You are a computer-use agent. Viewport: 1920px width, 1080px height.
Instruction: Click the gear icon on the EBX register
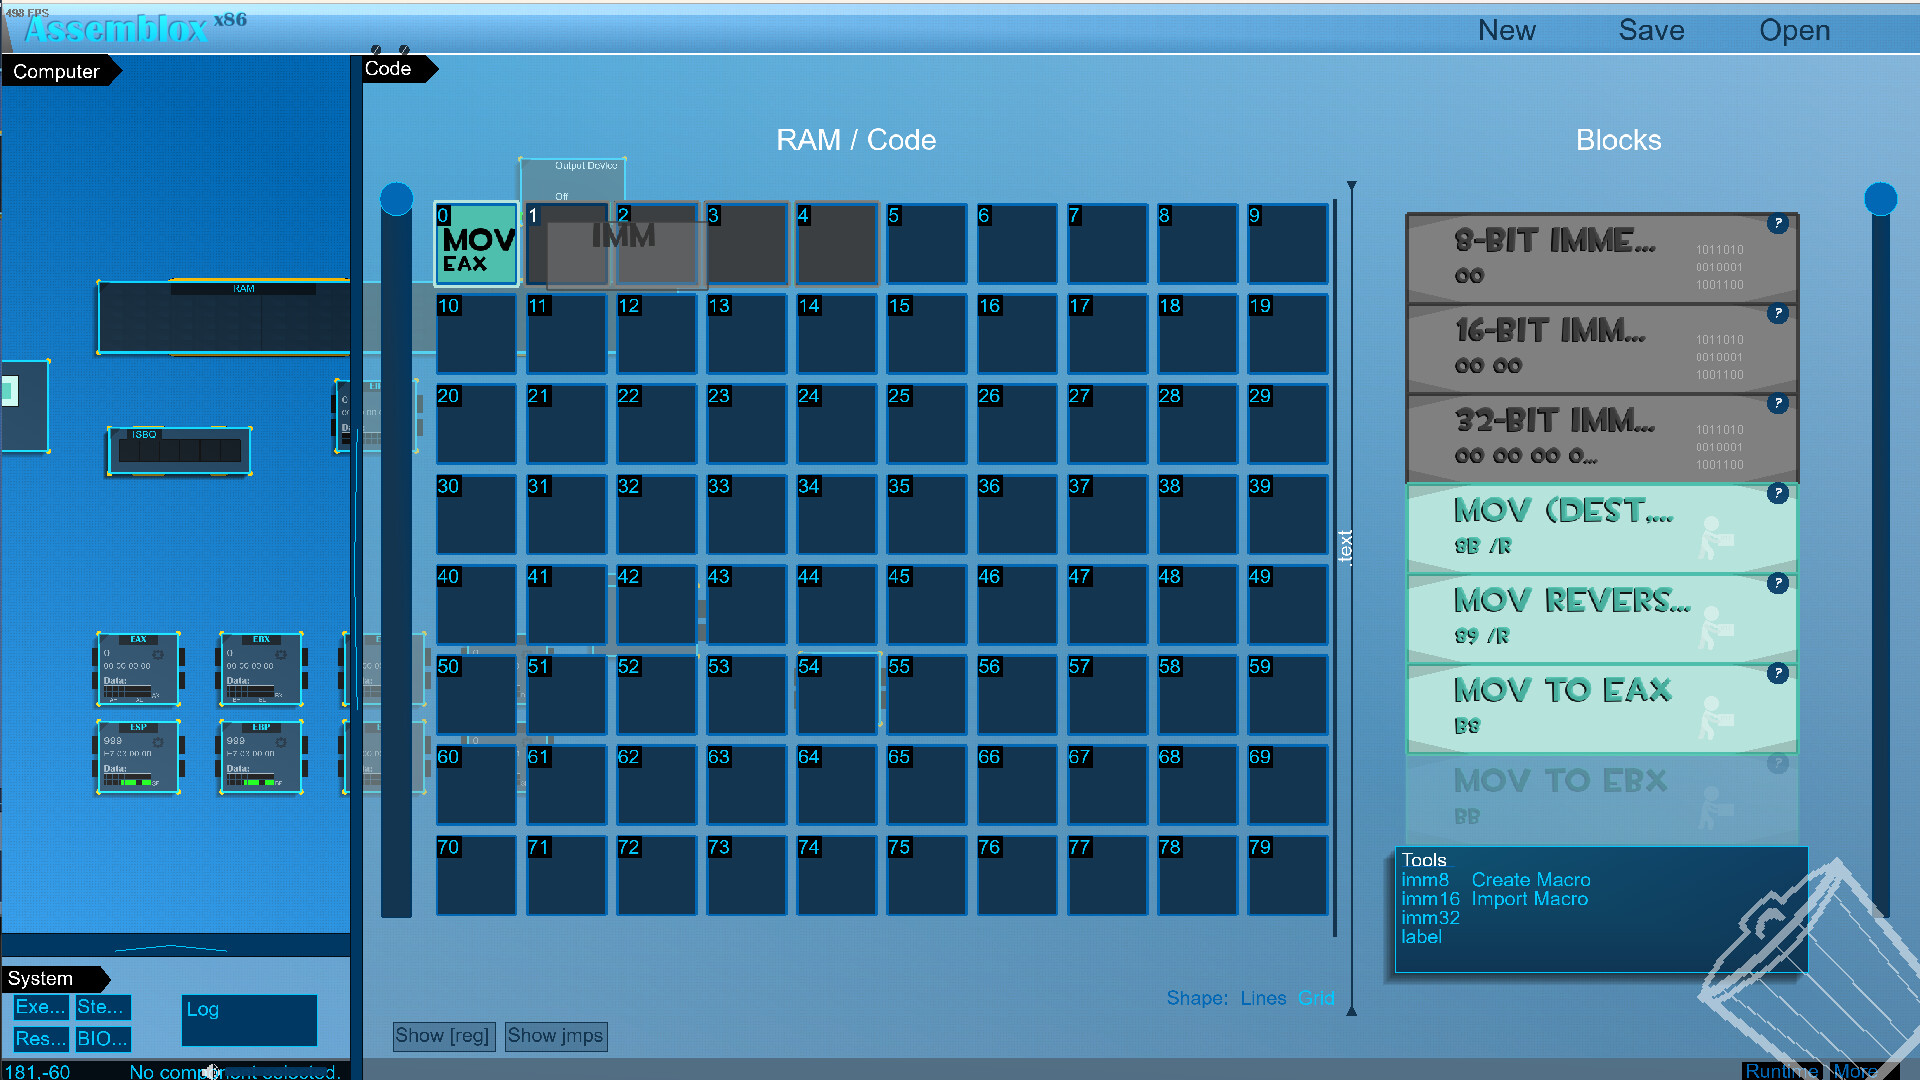pos(281,654)
